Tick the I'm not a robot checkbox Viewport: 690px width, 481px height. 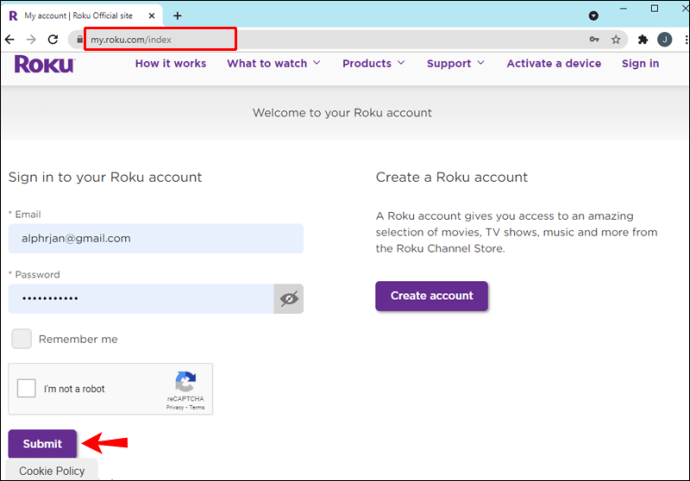(x=27, y=389)
